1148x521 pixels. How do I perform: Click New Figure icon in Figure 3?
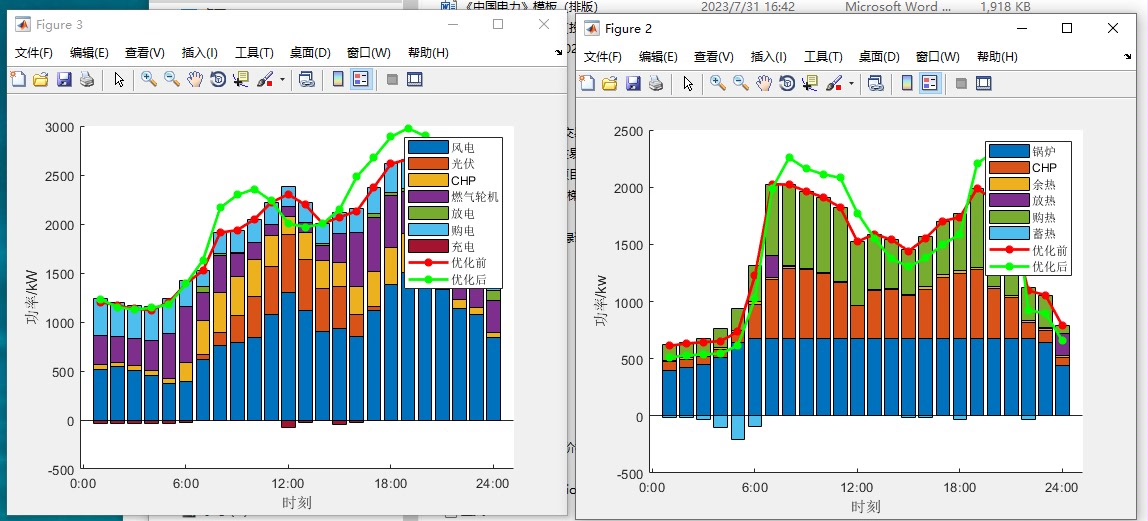pos(18,79)
